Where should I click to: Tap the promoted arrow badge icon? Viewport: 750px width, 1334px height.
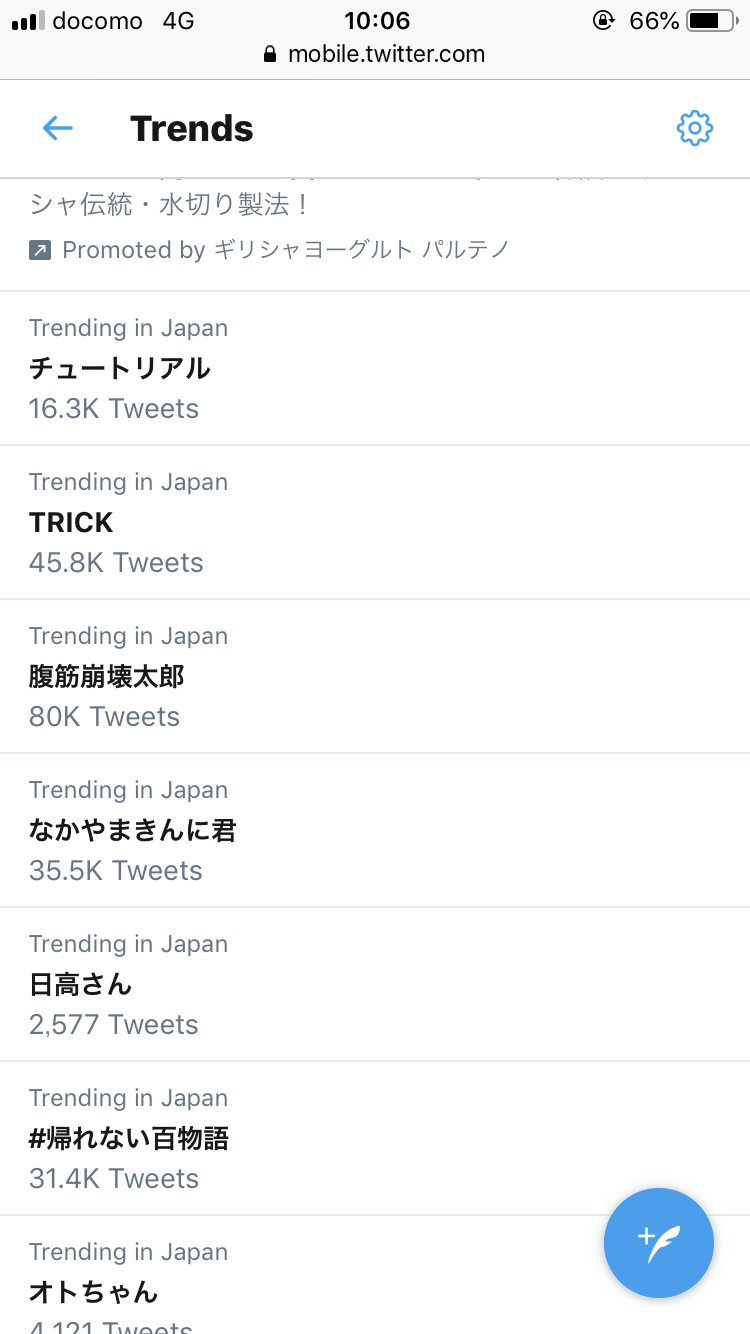(x=40, y=250)
